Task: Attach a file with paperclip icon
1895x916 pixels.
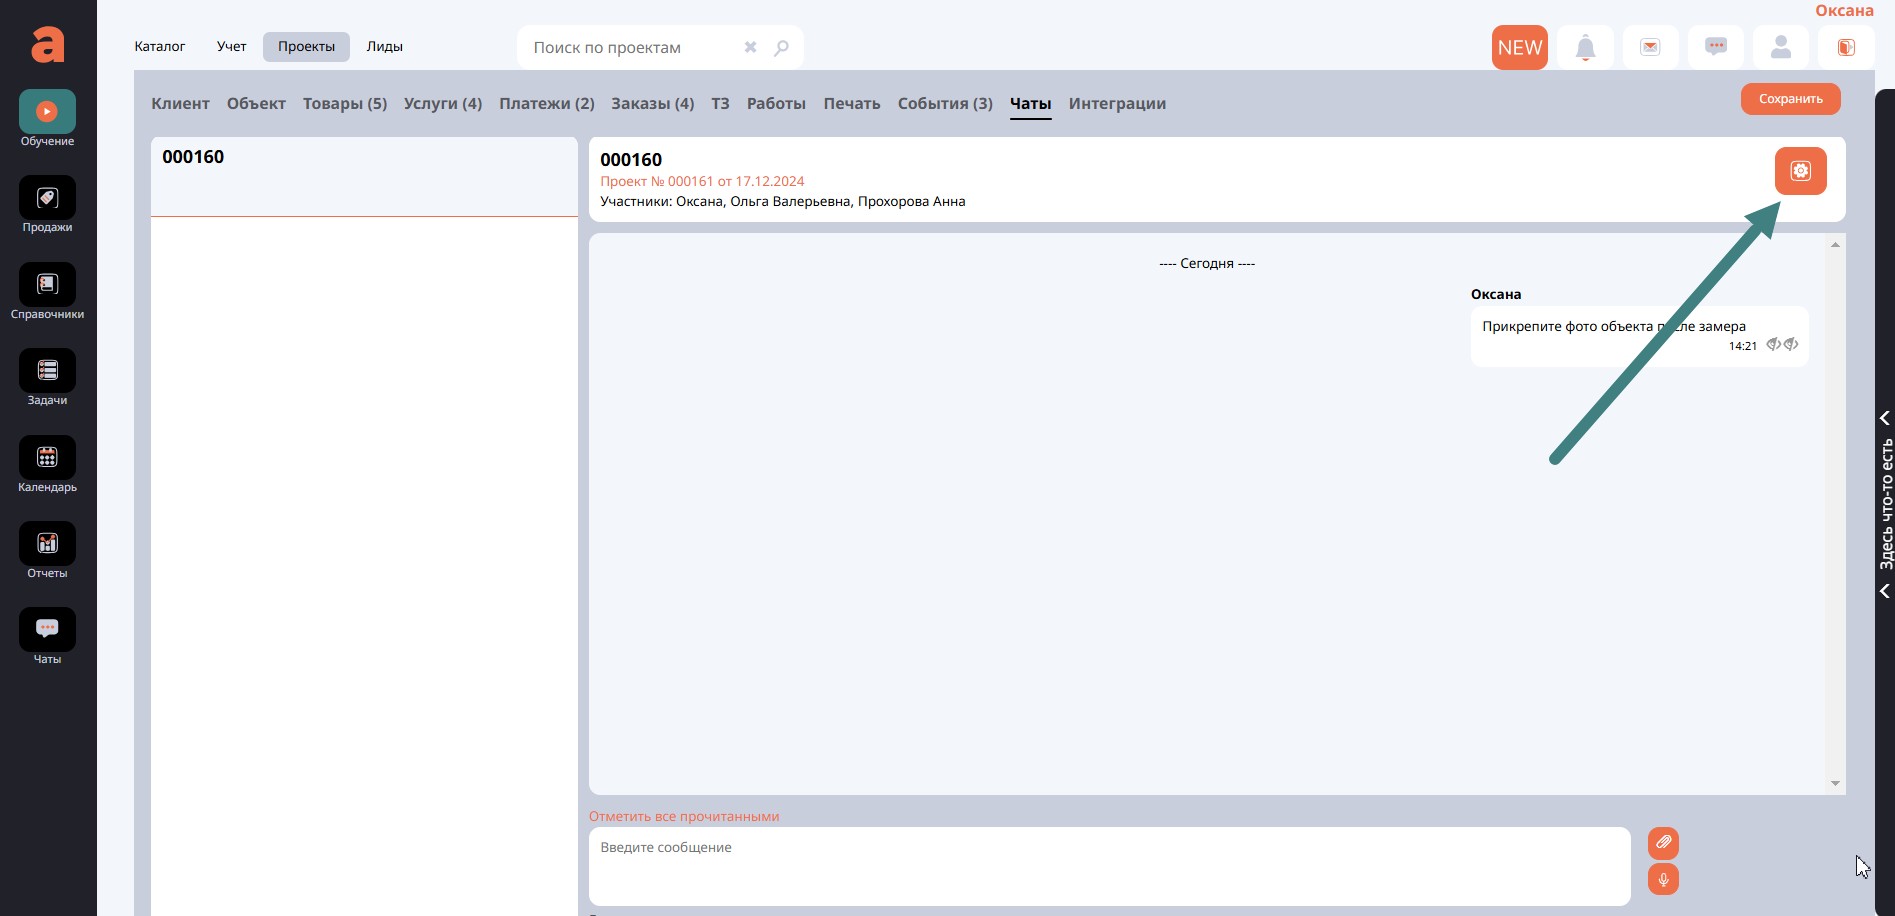Action: 1663,843
